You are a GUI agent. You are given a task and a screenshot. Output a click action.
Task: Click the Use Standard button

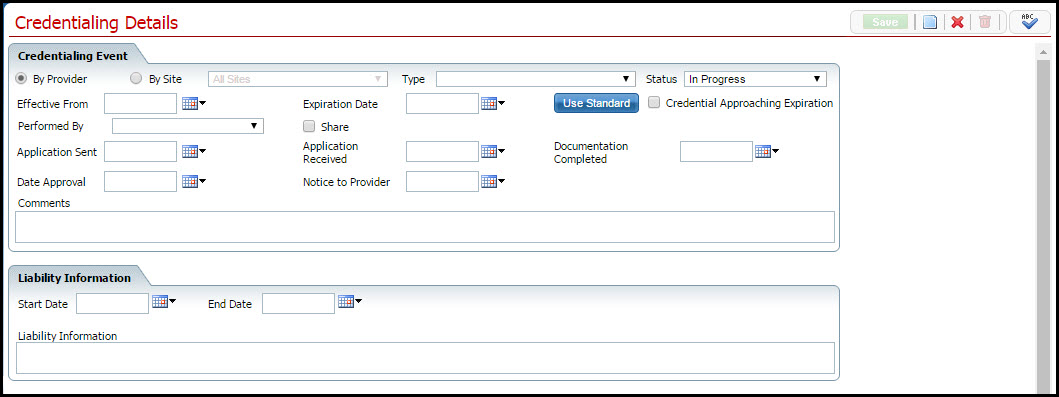pos(596,103)
